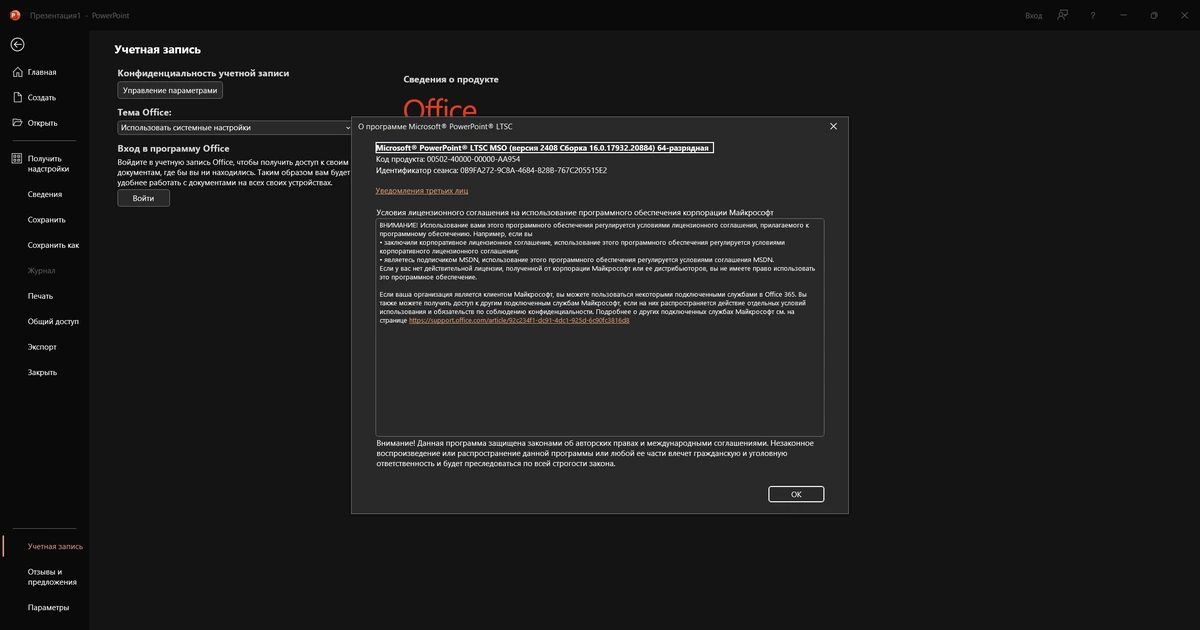Open the support.office.com article link

(519, 320)
